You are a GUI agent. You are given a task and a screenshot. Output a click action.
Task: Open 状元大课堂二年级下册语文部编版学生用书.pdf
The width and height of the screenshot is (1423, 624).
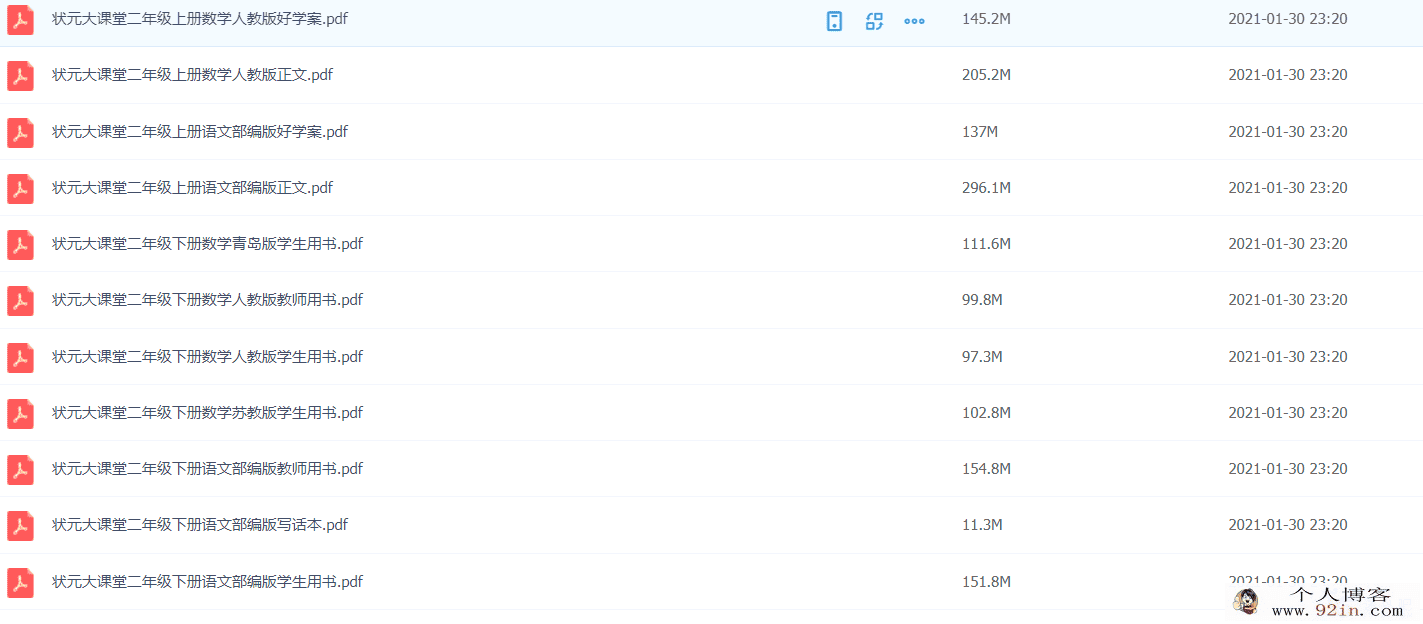click(207, 581)
